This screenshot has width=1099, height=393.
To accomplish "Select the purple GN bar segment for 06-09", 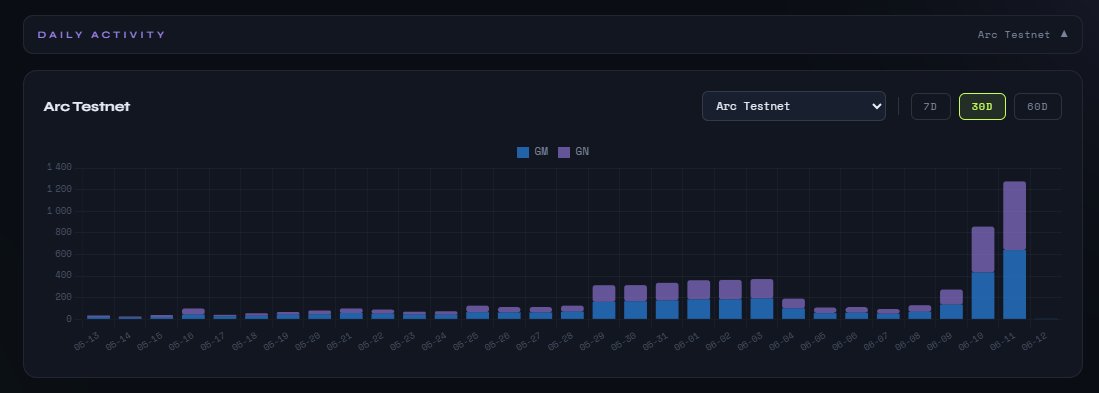I will click(x=951, y=297).
